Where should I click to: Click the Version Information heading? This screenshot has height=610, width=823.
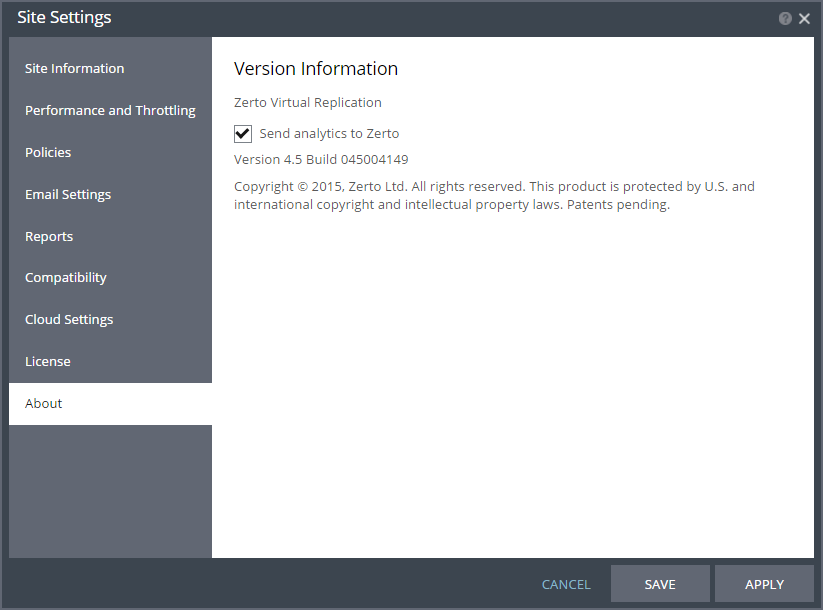pyautogui.click(x=316, y=69)
